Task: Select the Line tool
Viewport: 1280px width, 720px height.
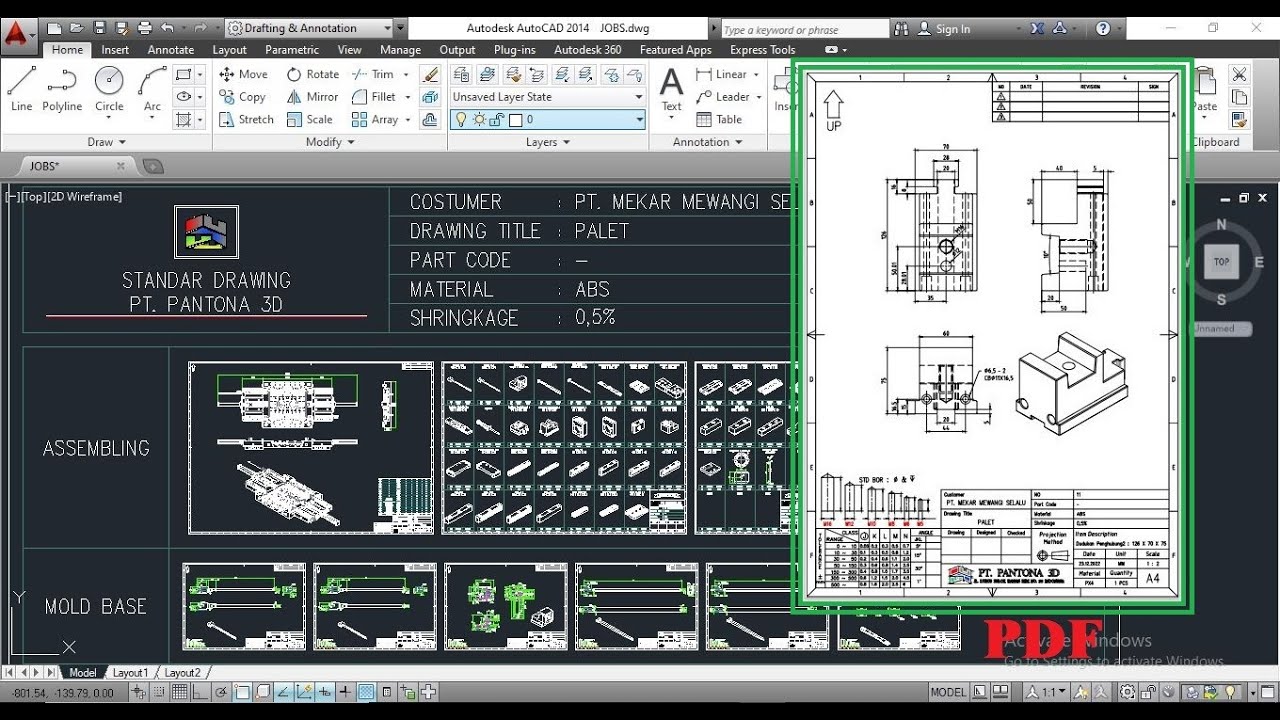Action: click(x=21, y=89)
